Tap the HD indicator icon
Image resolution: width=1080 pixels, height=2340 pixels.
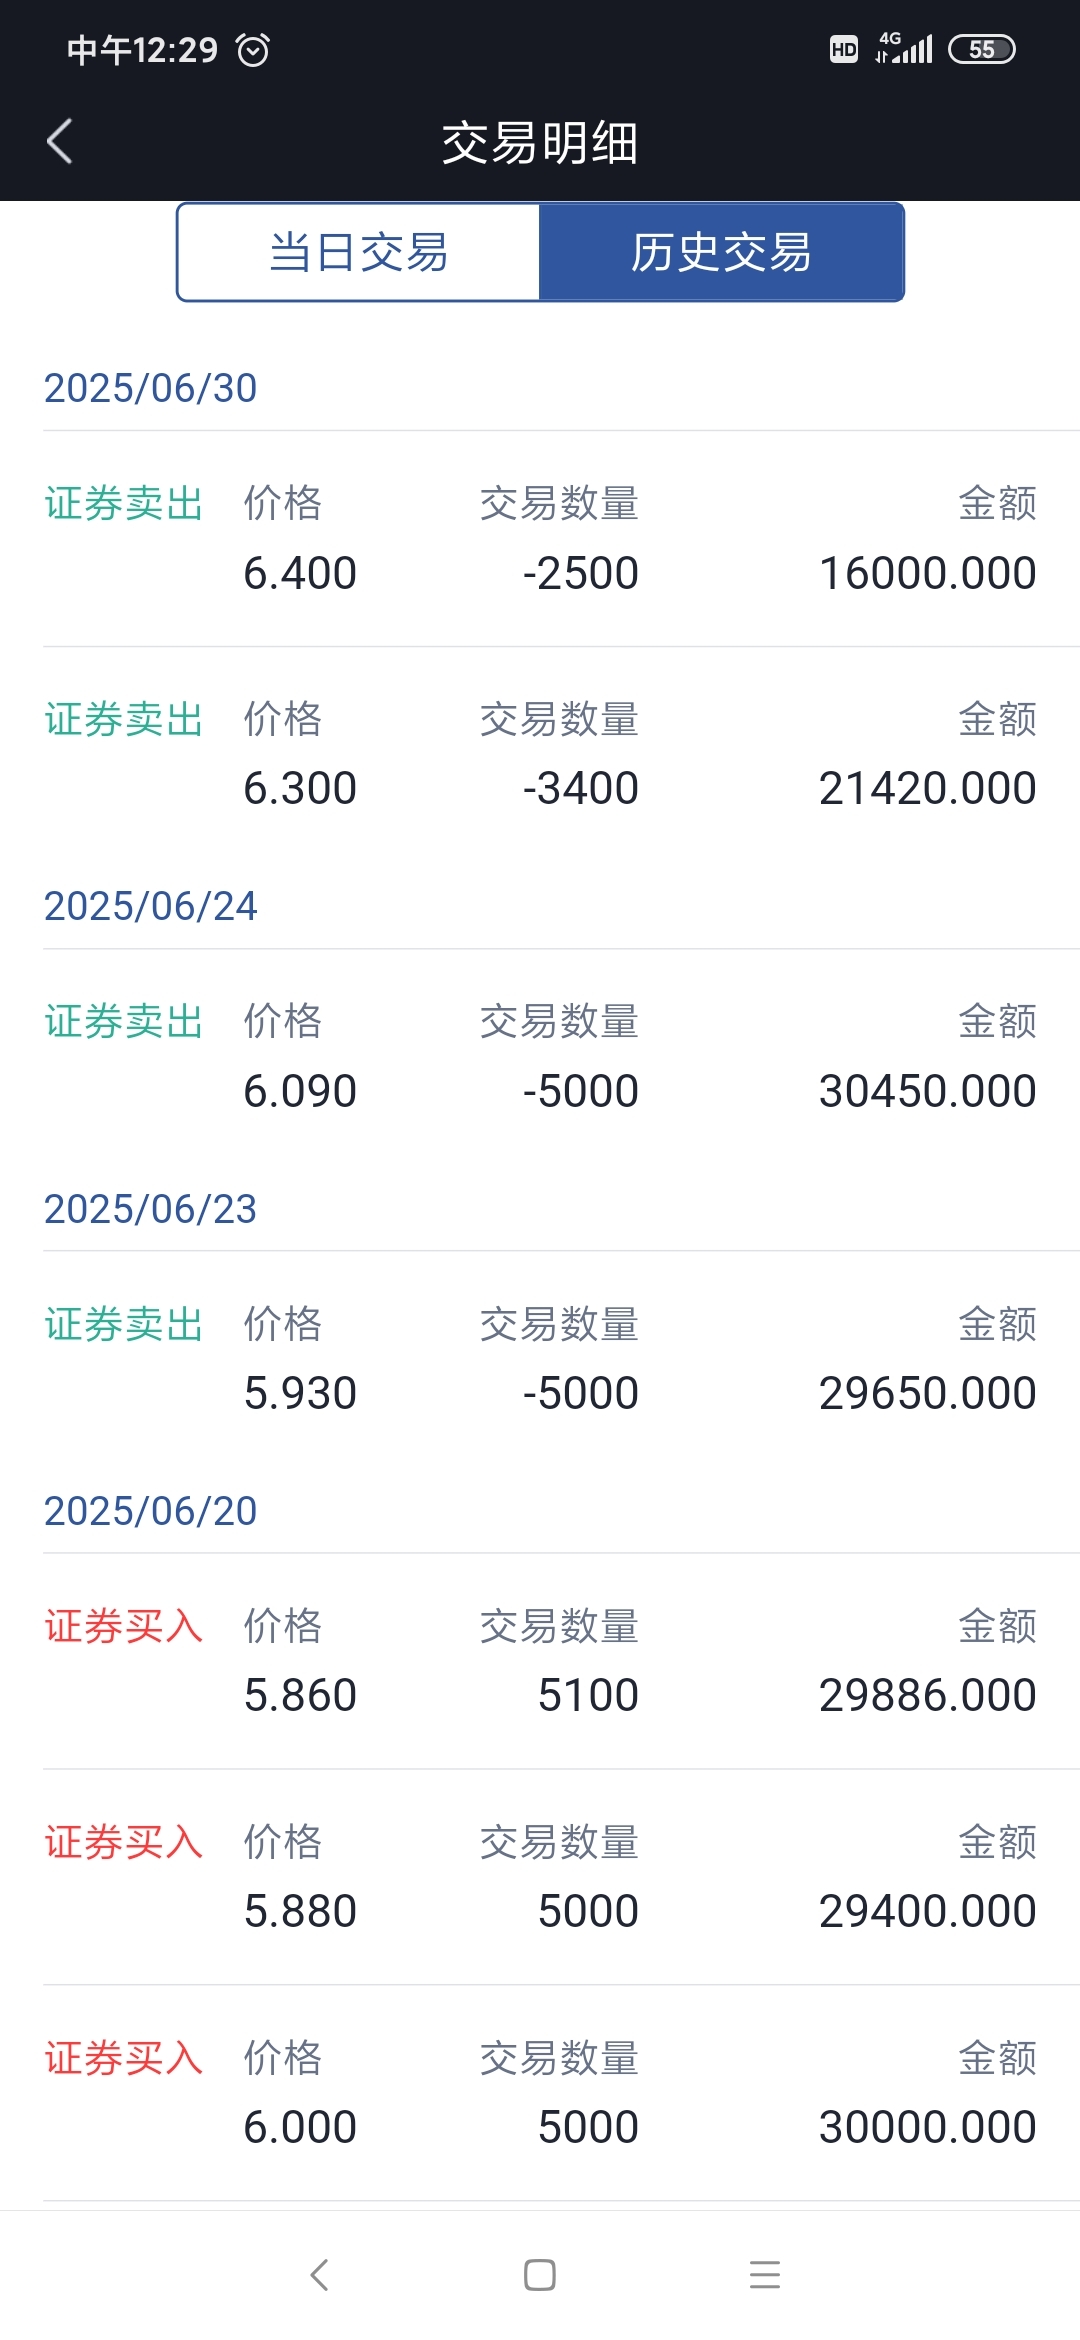tap(844, 49)
